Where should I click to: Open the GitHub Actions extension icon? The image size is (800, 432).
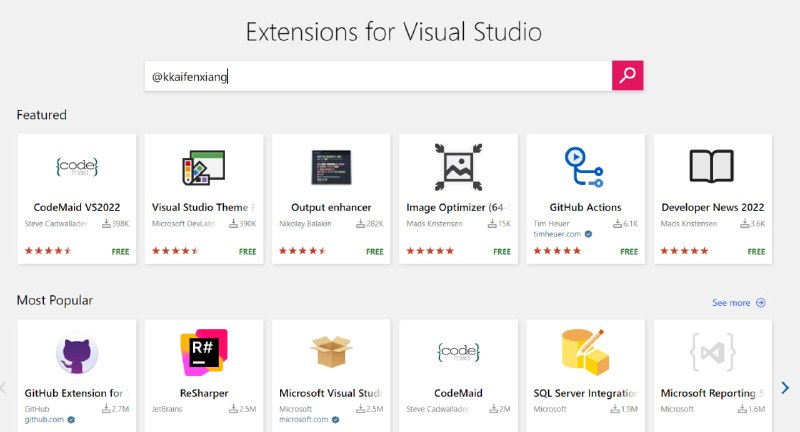(585, 166)
